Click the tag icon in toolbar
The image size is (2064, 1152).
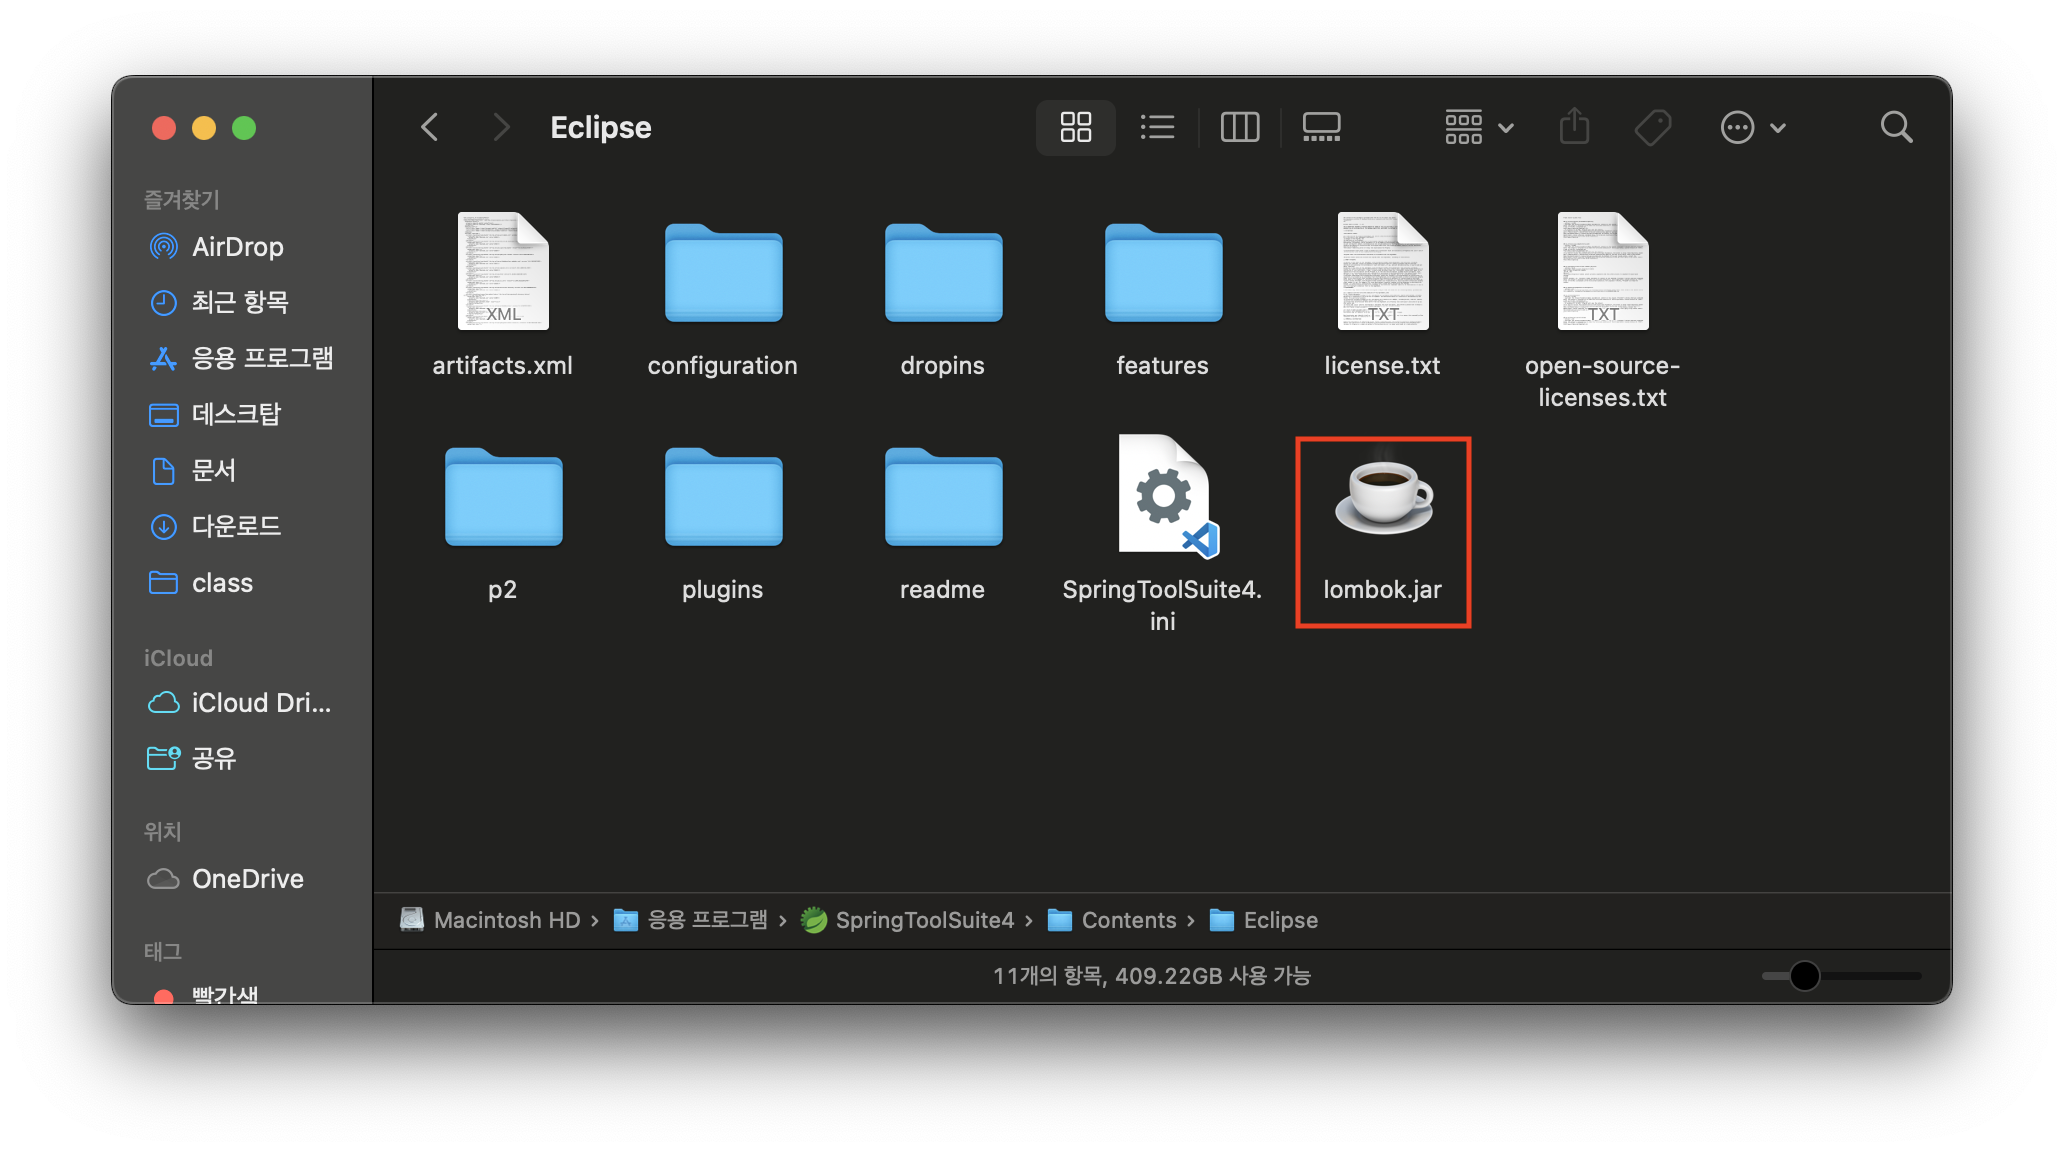pos(1652,127)
